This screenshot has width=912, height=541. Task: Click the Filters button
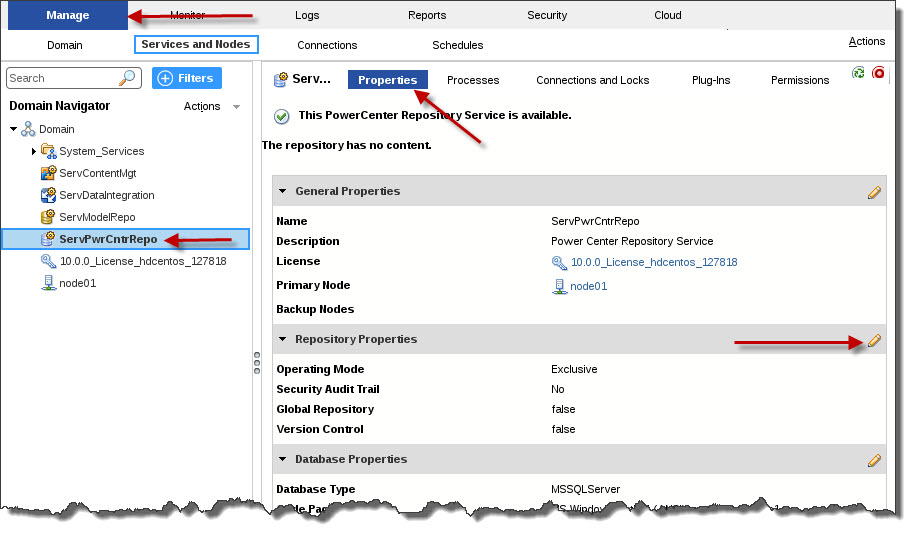pos(187,78)
